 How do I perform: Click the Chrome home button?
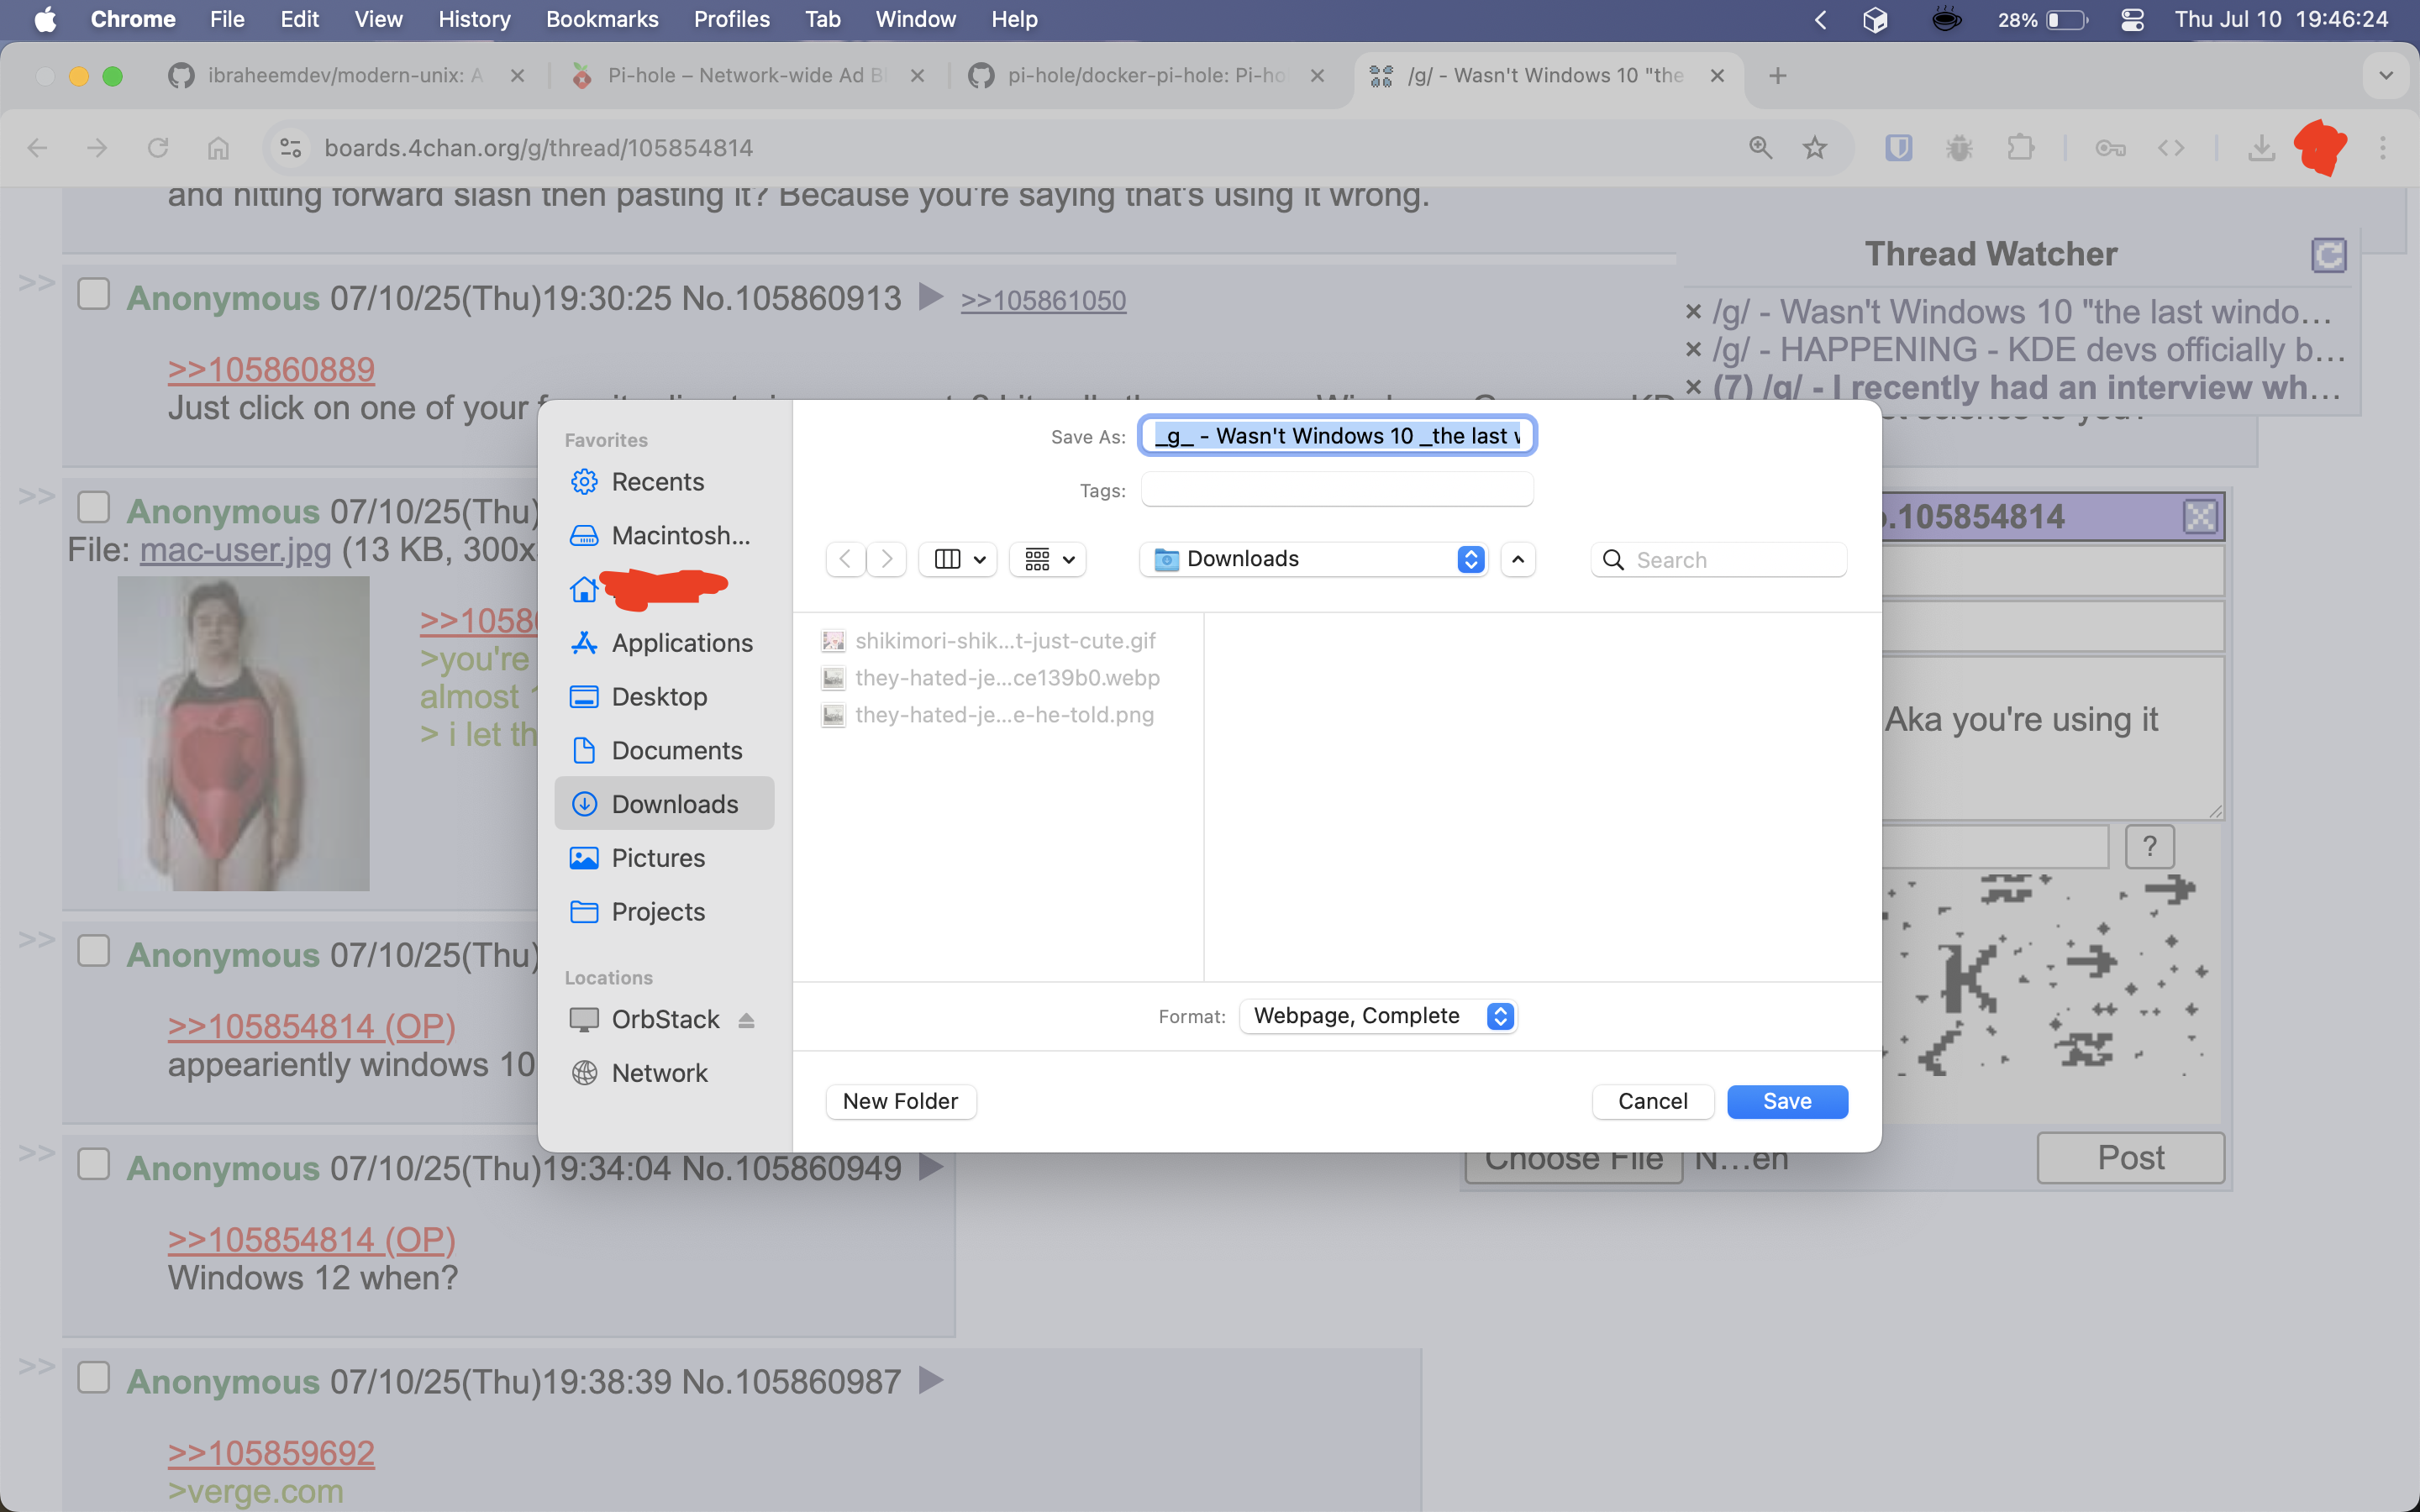tap(218, 148)
